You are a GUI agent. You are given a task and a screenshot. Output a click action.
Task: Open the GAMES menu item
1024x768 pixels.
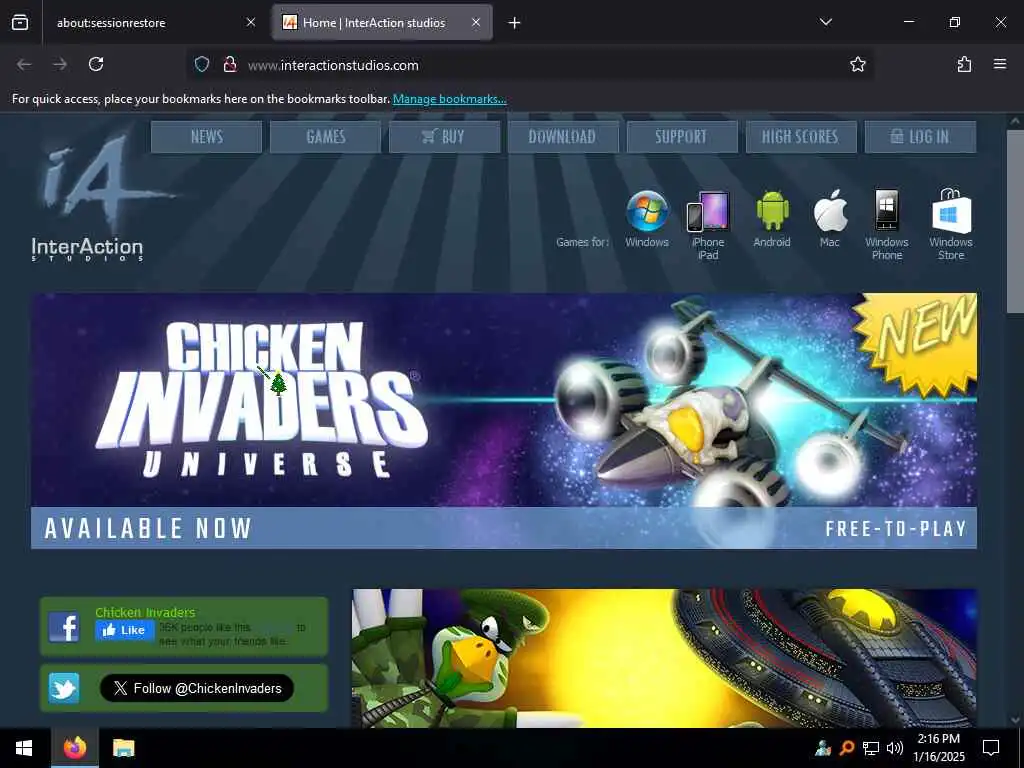click(x=325, y=136)
